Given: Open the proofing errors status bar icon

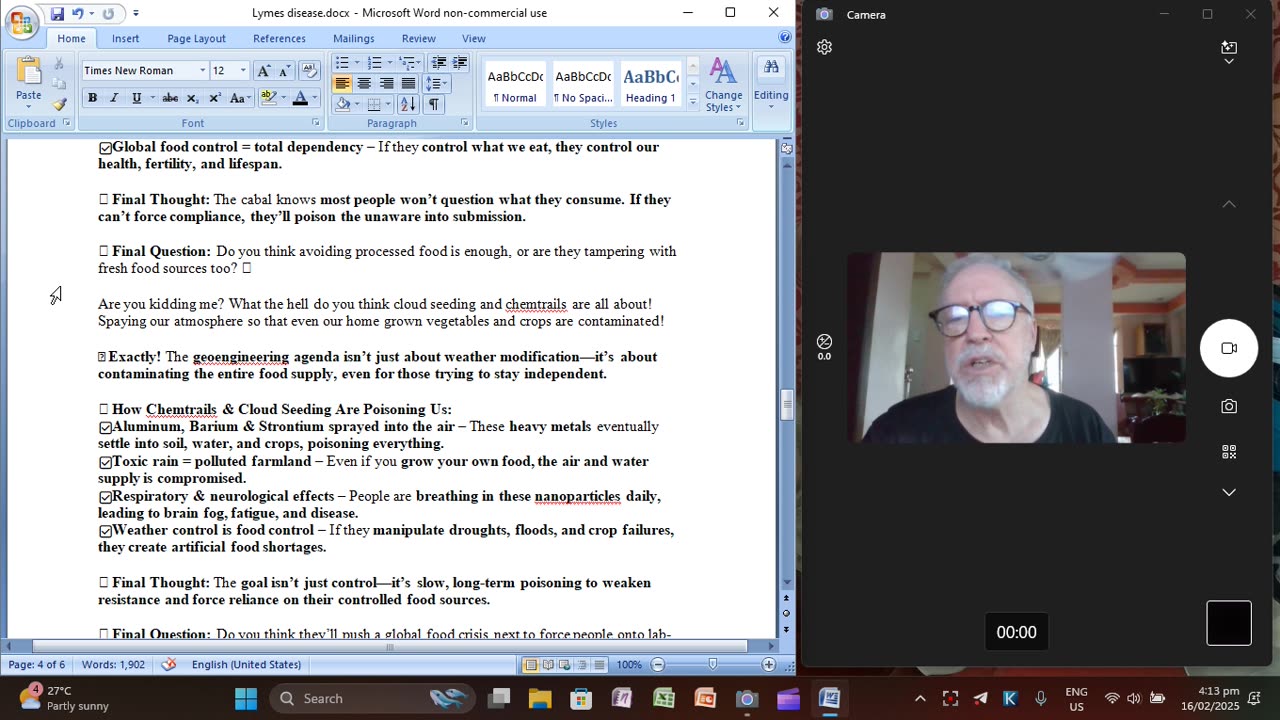Looking at the screenshot, I should 169,664.
